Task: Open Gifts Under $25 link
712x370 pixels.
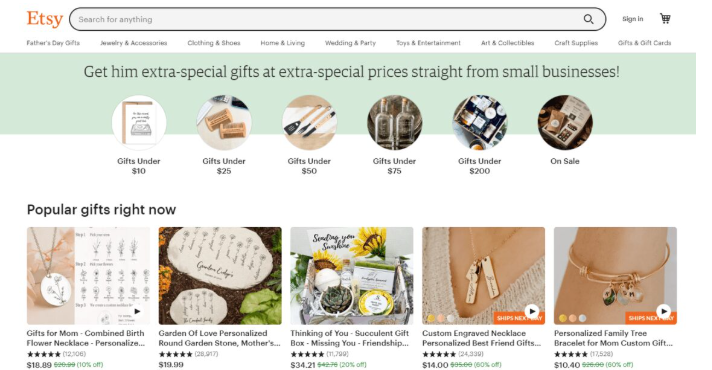Action: click(x=224, y=166)
